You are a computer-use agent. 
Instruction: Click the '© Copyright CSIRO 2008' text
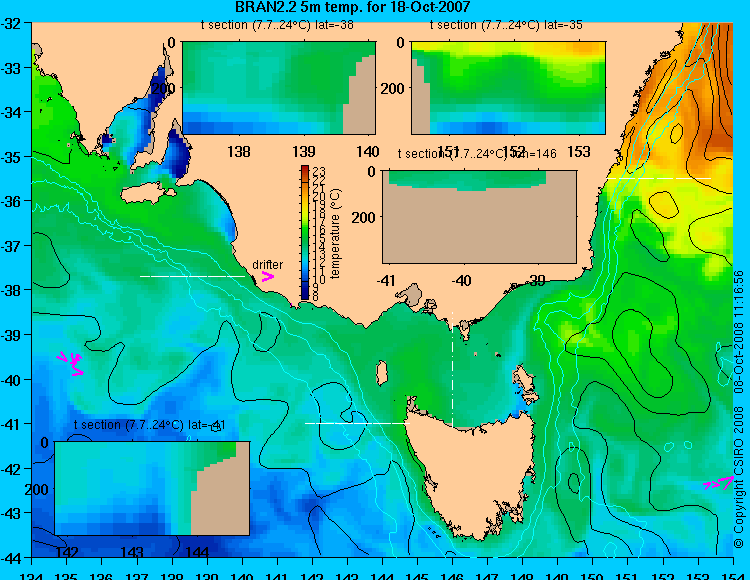(739, 478)
